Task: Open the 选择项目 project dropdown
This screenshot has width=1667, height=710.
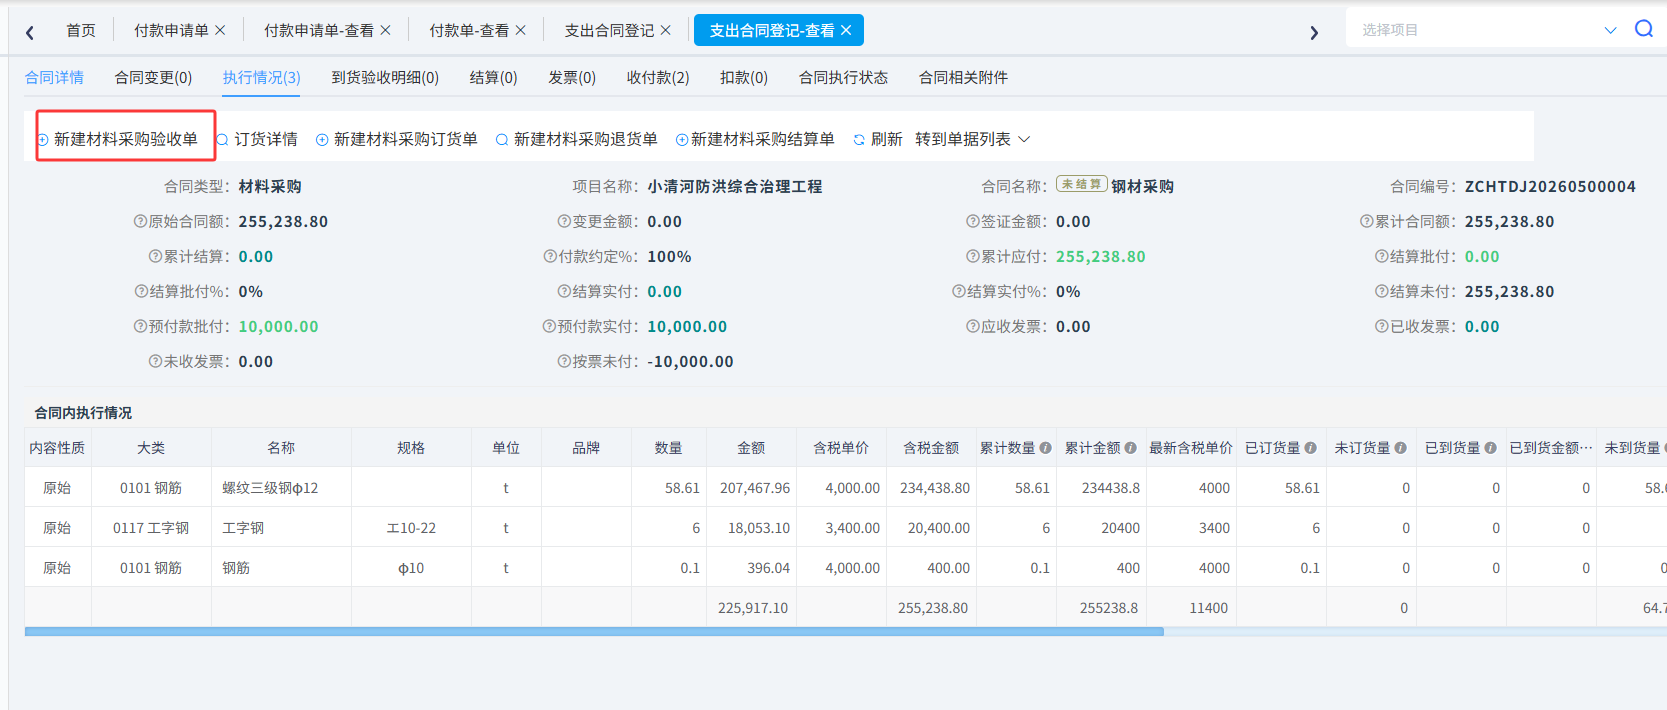Action: coord(1486,30)
